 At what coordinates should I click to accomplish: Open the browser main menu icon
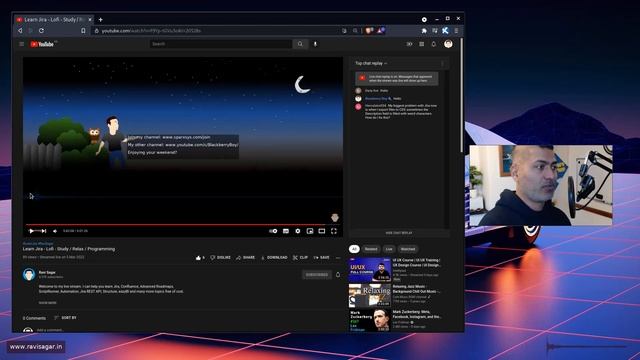[x=456, y=31]
